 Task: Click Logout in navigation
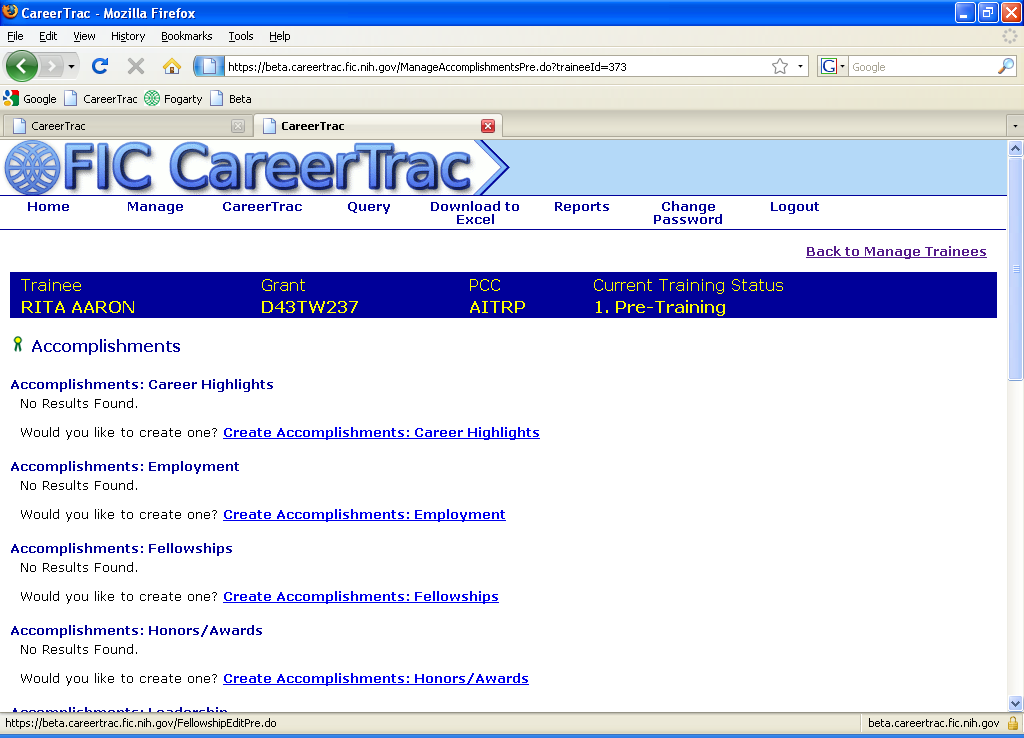click(x=794, y=206)
